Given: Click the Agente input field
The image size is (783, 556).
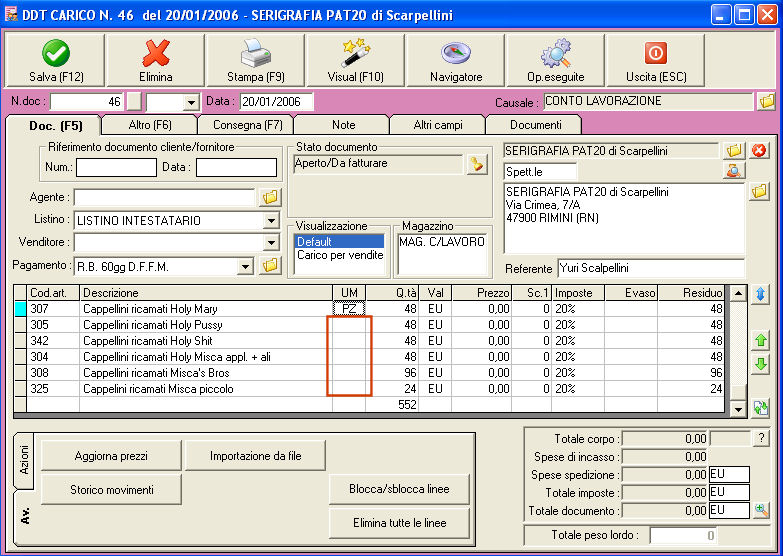Looking at the screenshot, I should (164, 197).
